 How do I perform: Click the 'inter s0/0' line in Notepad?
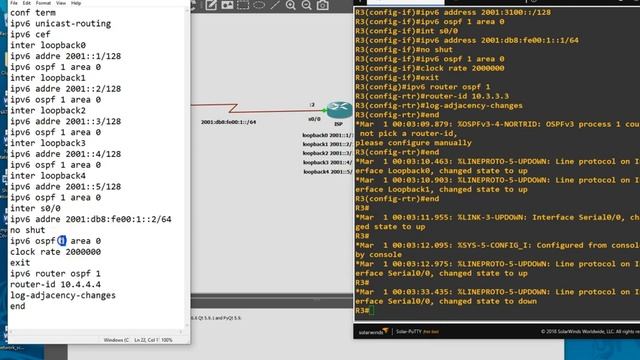(35, 209)
